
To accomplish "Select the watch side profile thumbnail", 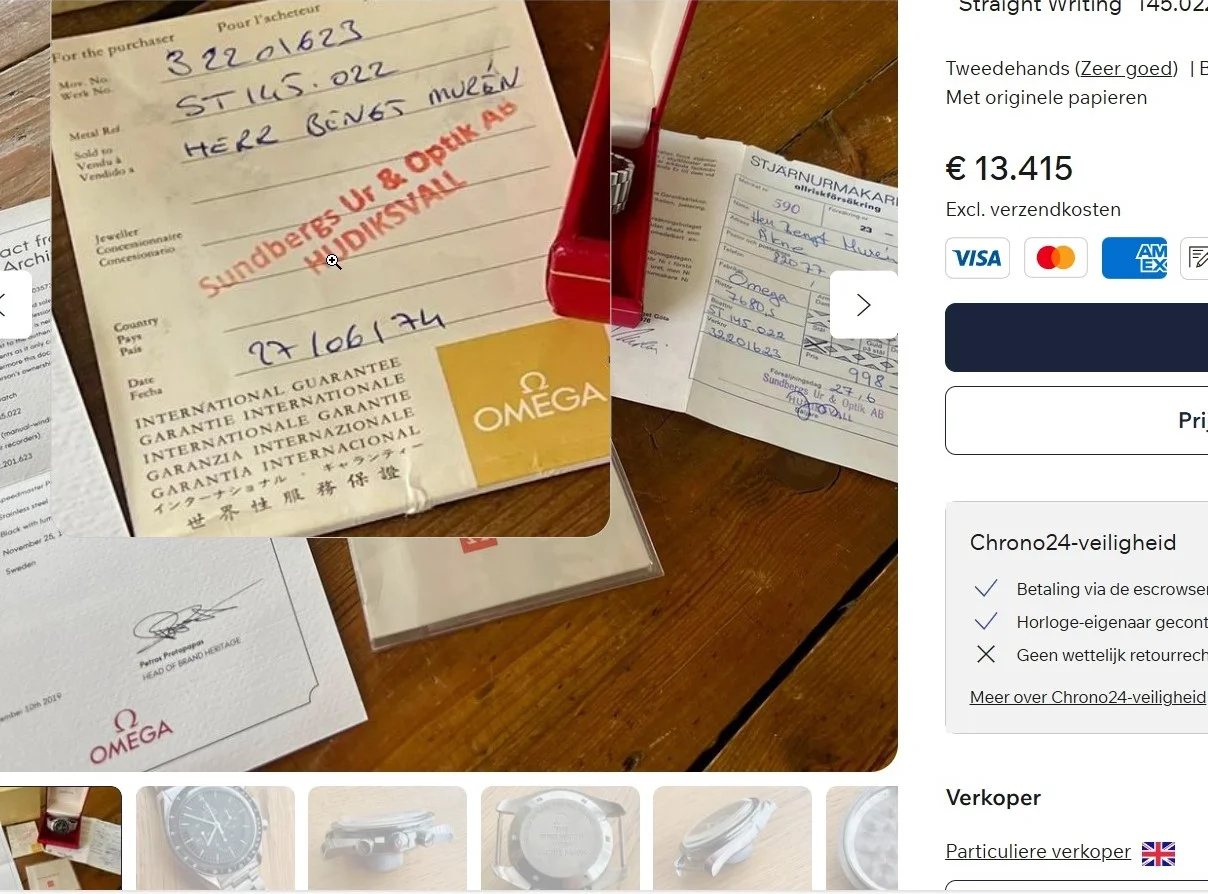I will (x=387, y=838).
